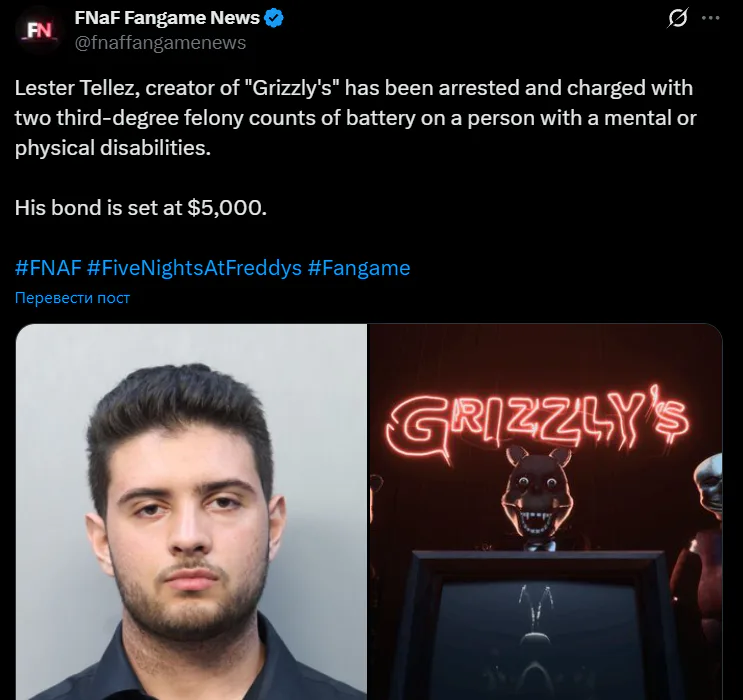This screenshot has height=700, width=743.
Task: Visit the @fnaffangamenews handle
Action: [x=160, y=43]
